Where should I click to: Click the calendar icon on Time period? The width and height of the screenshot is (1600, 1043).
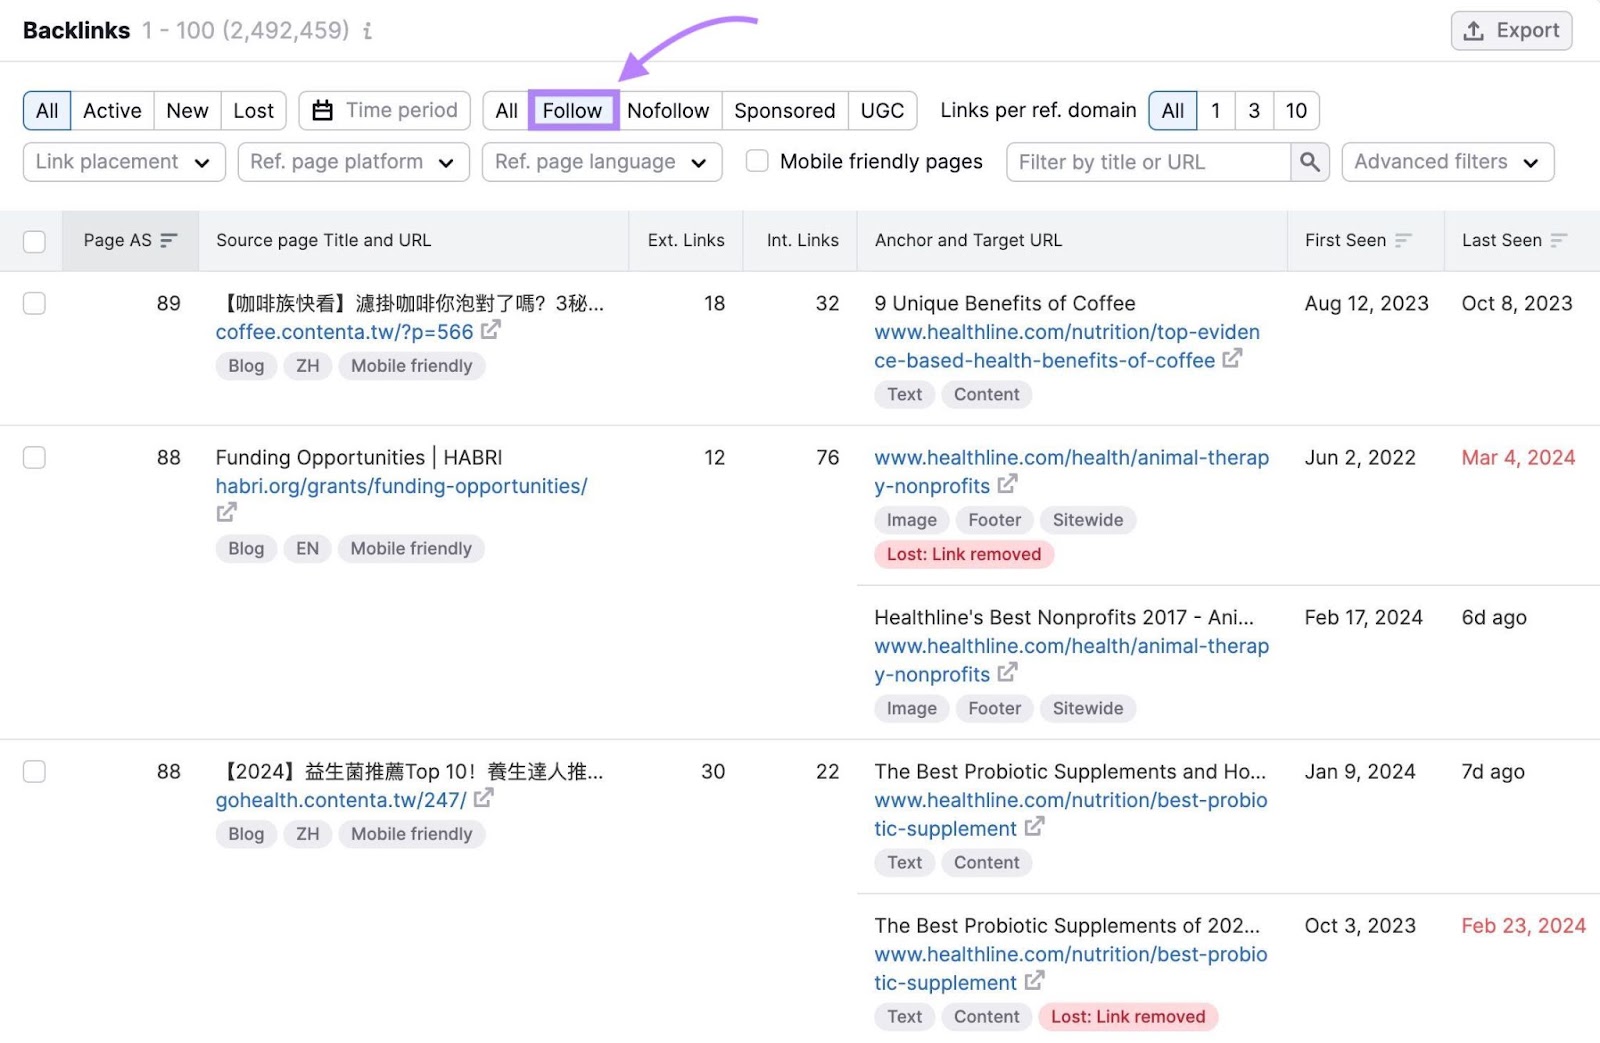point(322,110)
